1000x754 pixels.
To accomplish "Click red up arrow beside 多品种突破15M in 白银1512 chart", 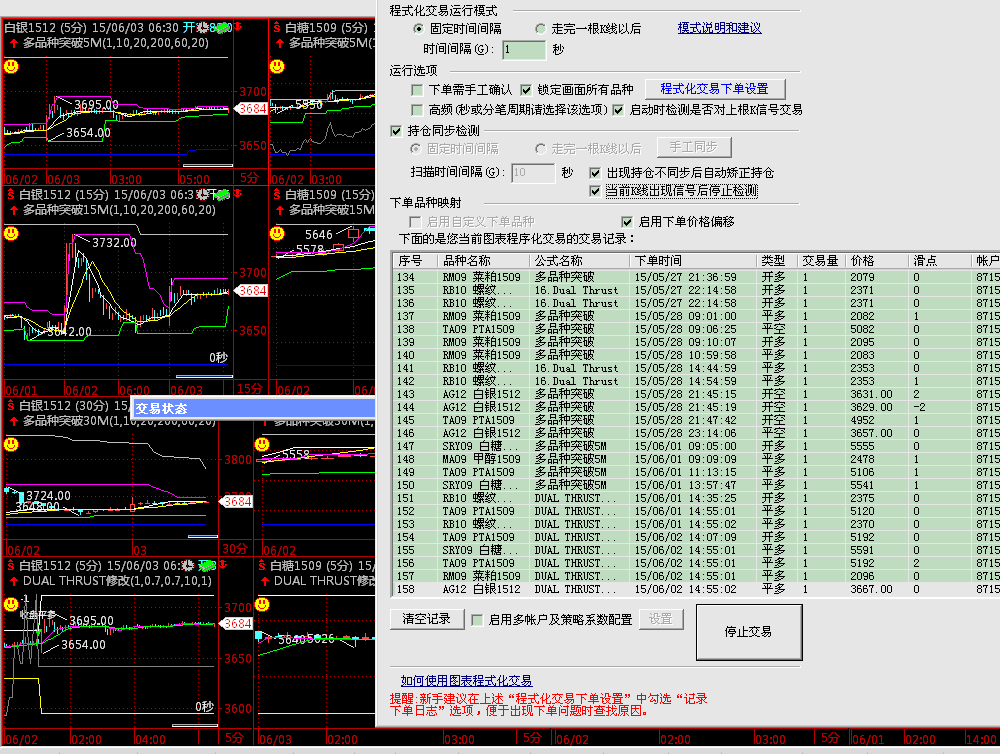I will pos(13,211).
